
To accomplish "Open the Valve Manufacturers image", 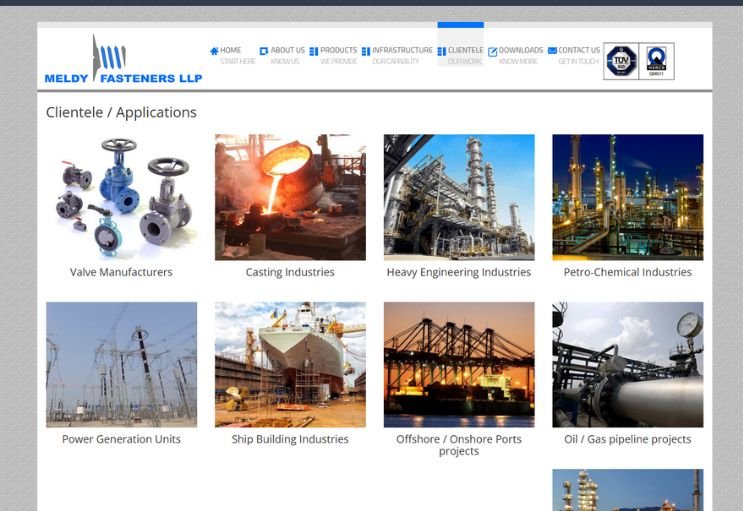I will tap(121, 197).
